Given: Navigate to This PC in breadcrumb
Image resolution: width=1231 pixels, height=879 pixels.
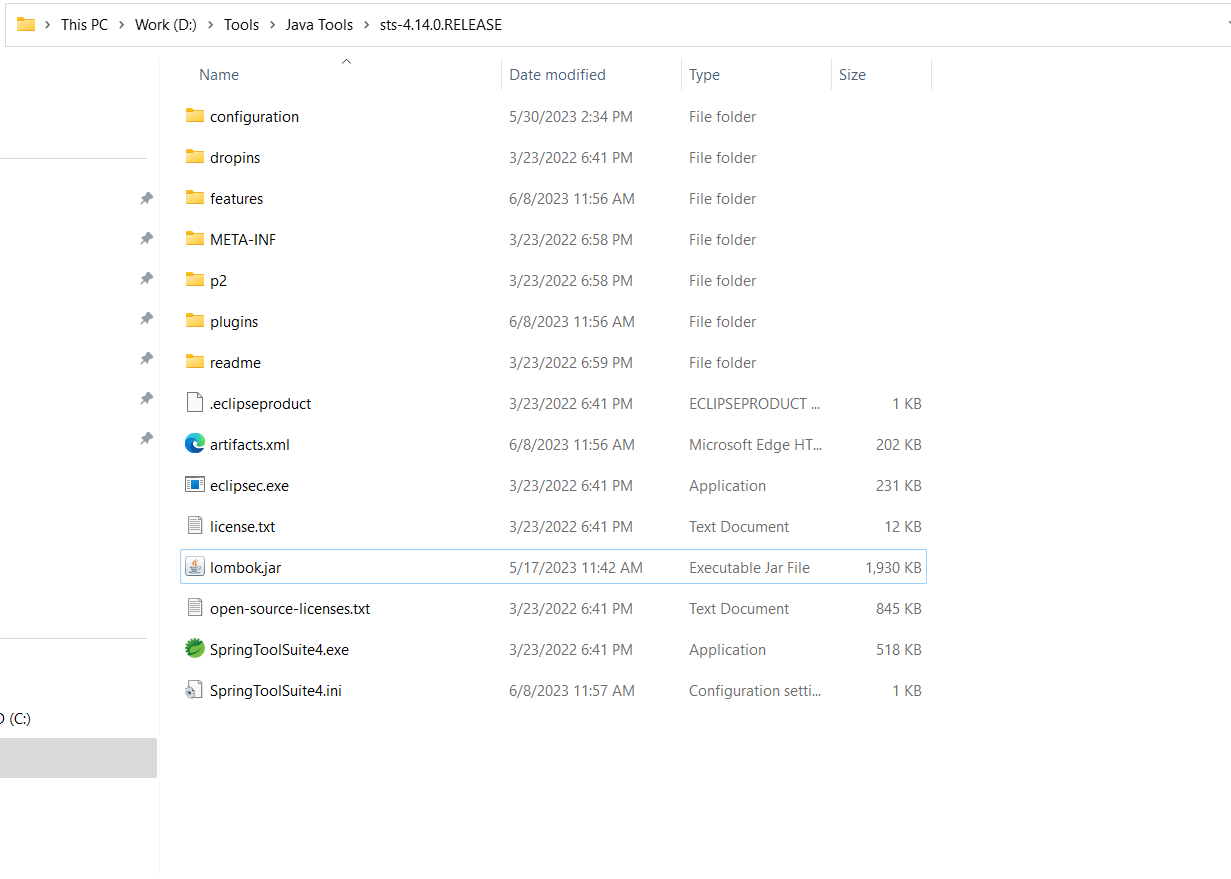Looking at the screenshot, I should 84,25.
